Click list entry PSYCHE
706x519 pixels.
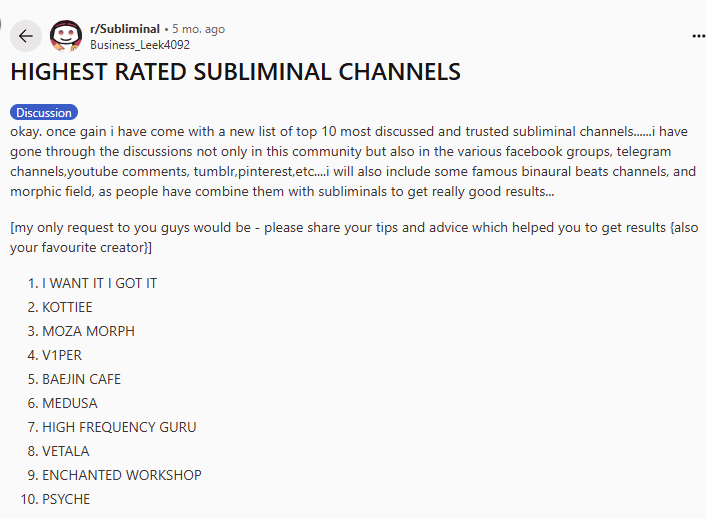tap(66, 499)
